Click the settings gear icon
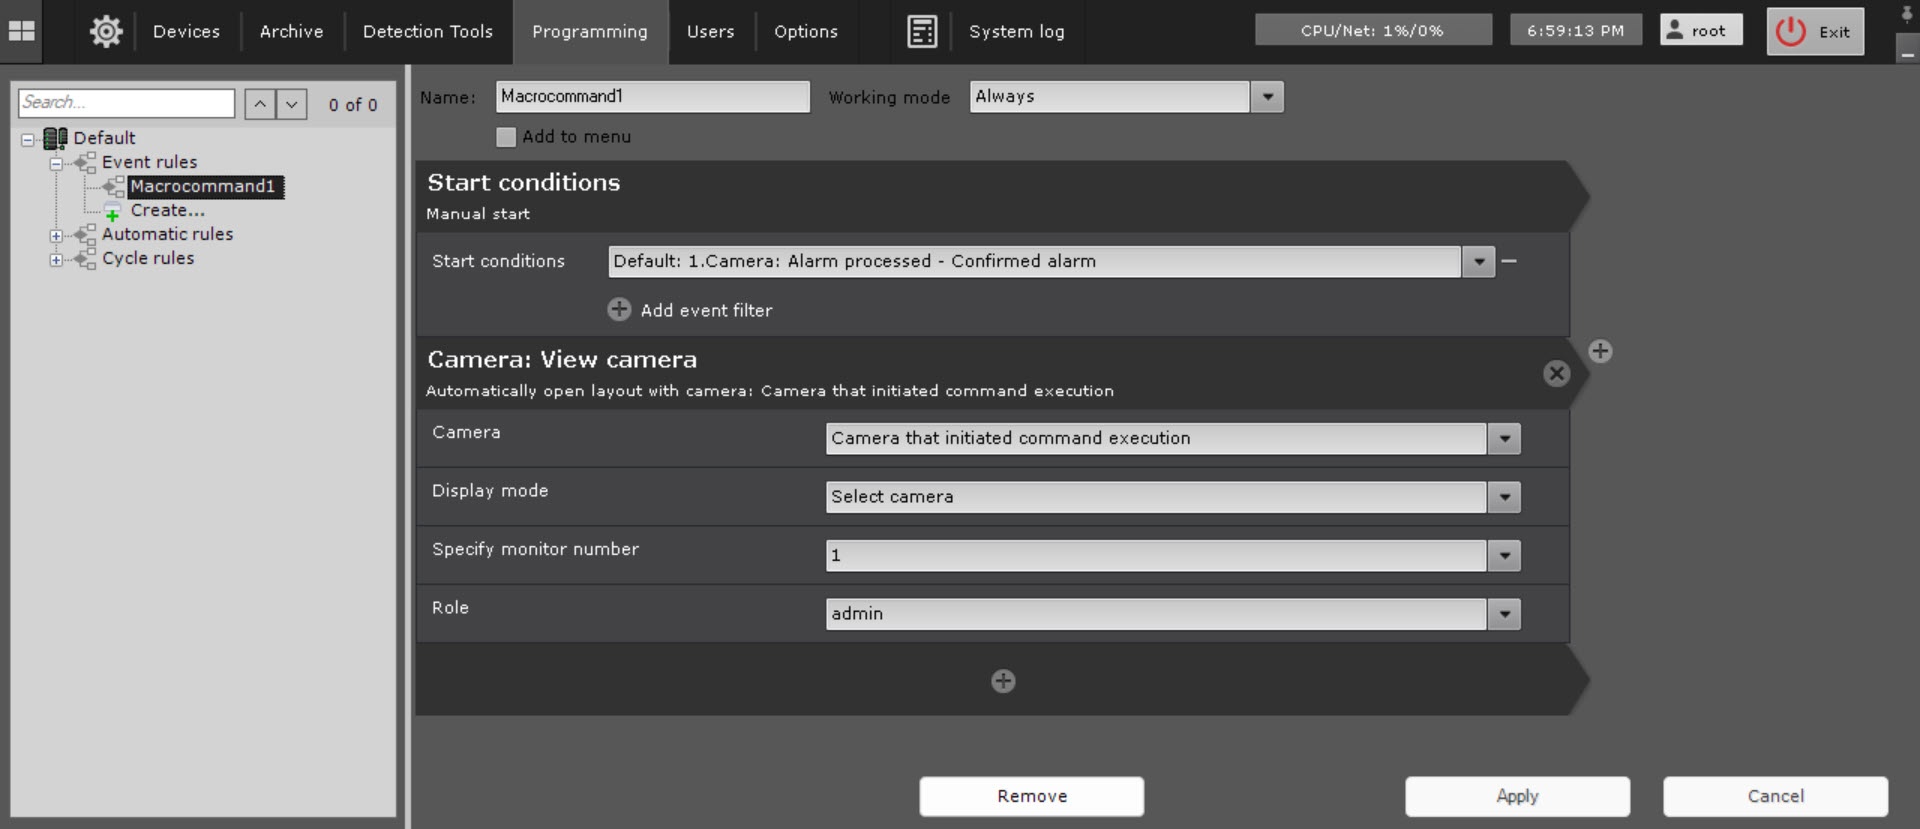This screenshot has height=829, width=1920. pos(106,31)
